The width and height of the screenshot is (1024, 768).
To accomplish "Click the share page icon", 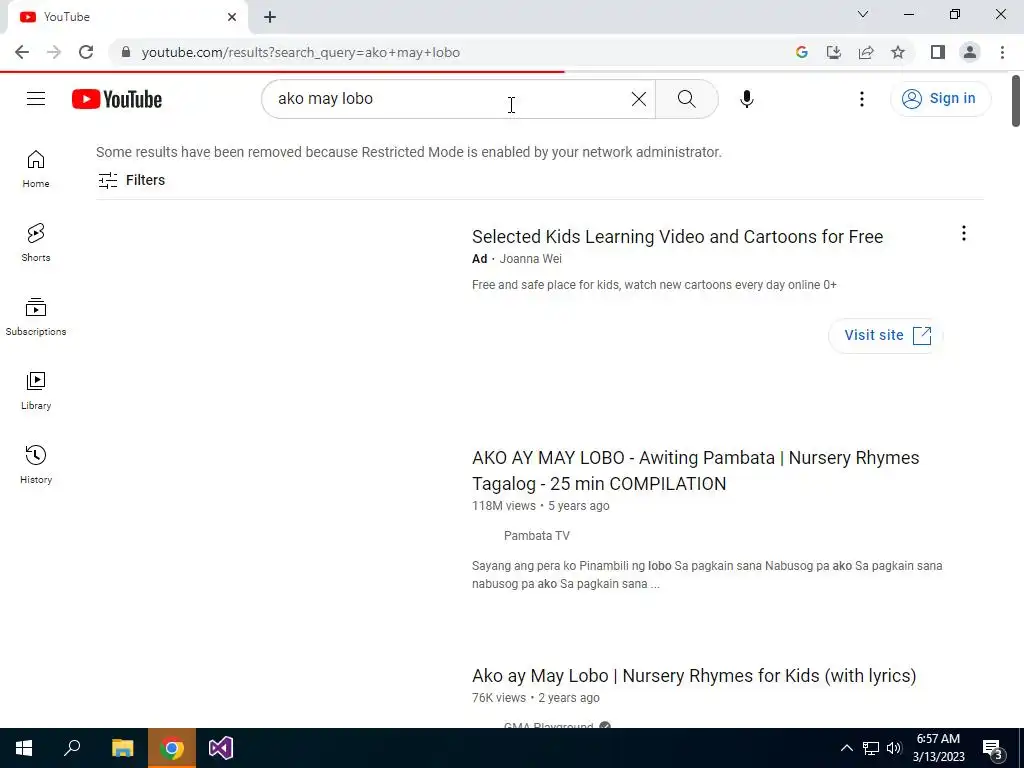I will [866, 52].
